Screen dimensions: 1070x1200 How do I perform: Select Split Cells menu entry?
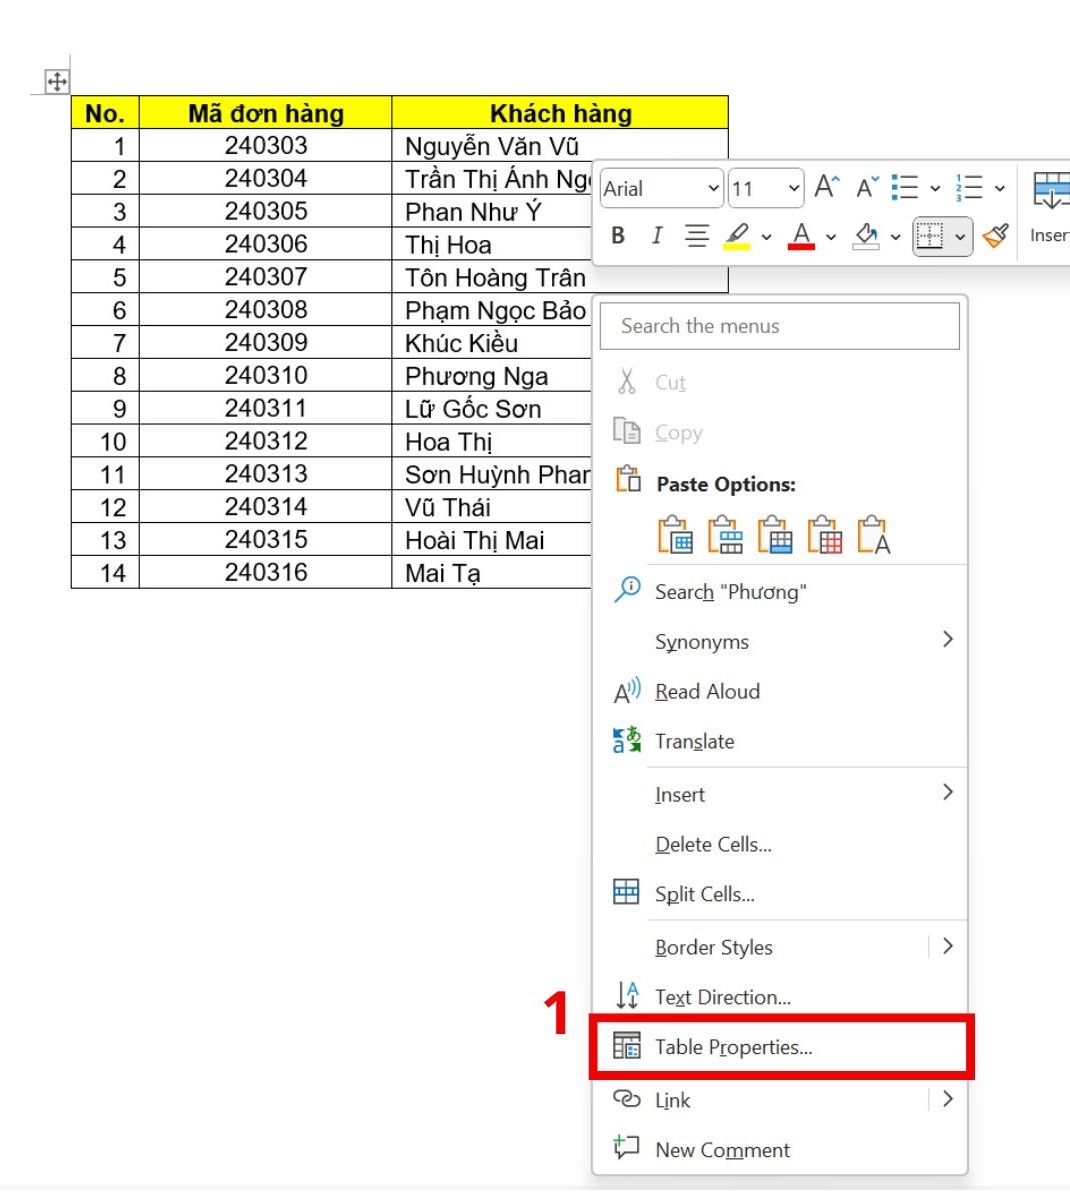tap(704, 894)
